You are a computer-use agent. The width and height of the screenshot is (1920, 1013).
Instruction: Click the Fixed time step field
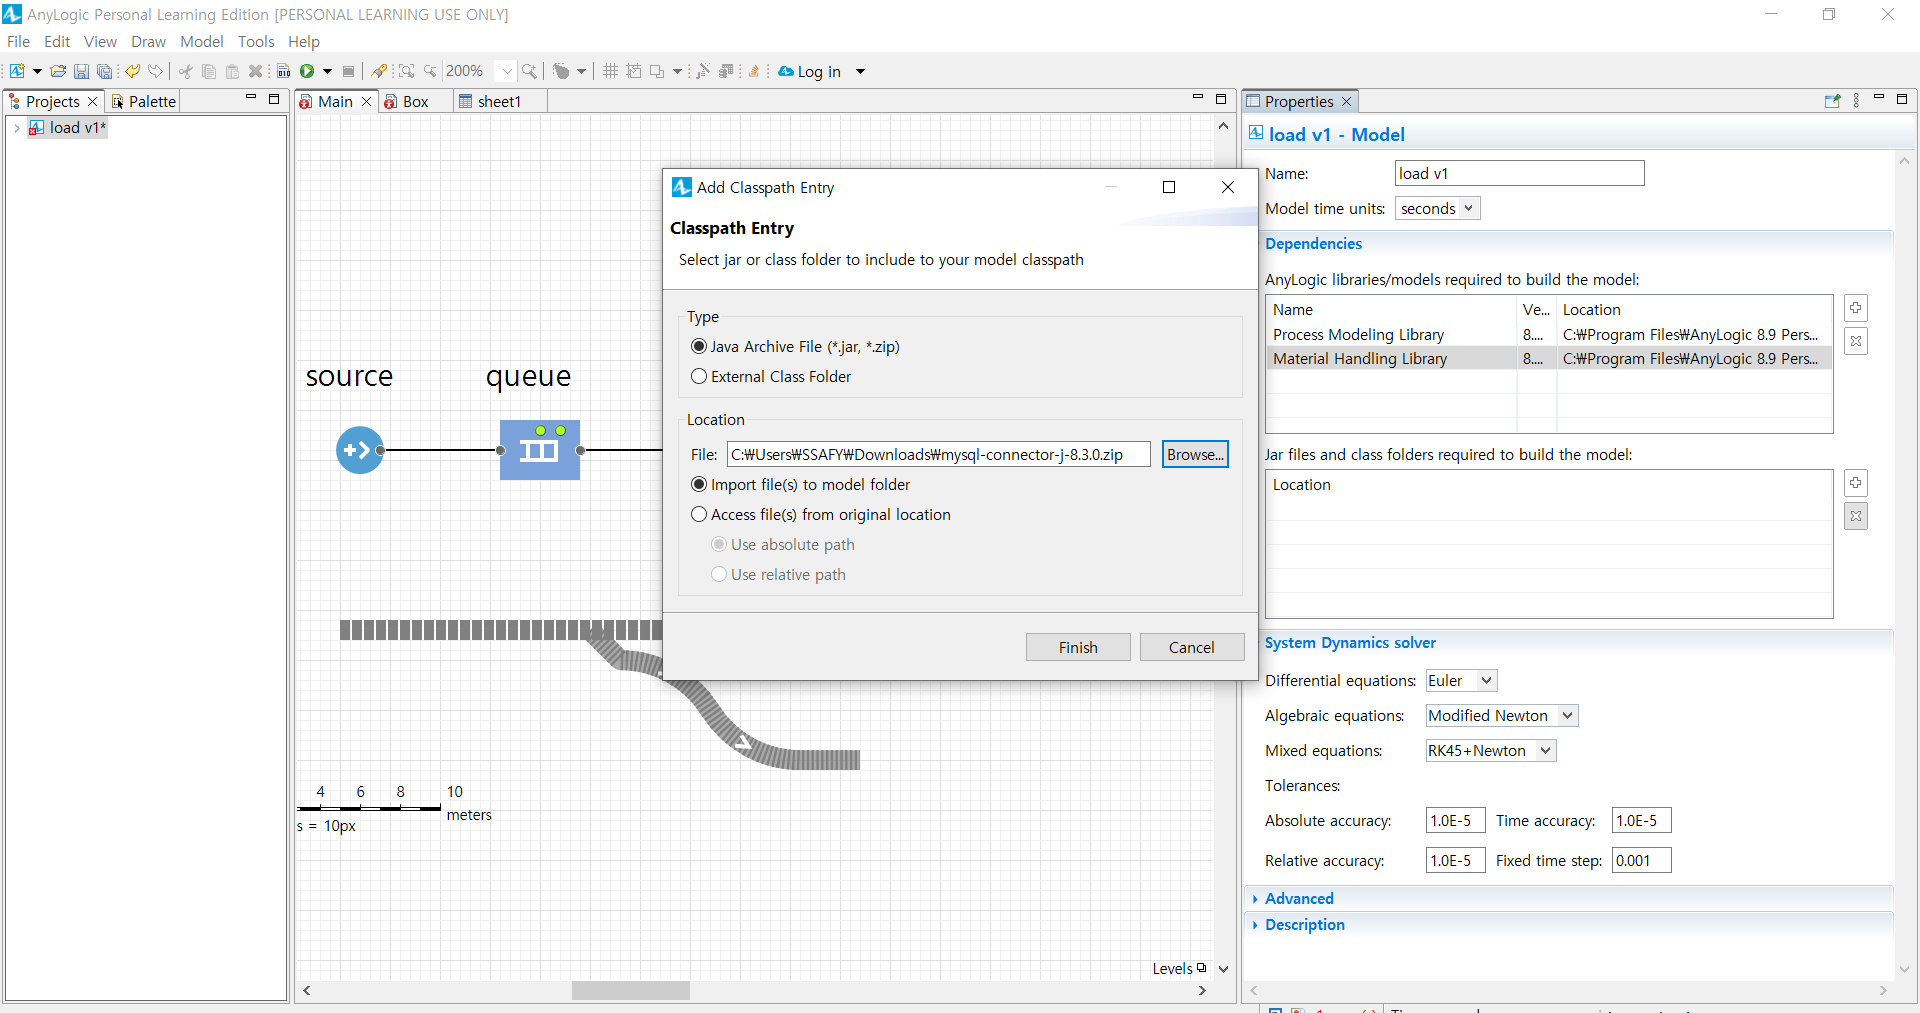[x=1641, y=860]
